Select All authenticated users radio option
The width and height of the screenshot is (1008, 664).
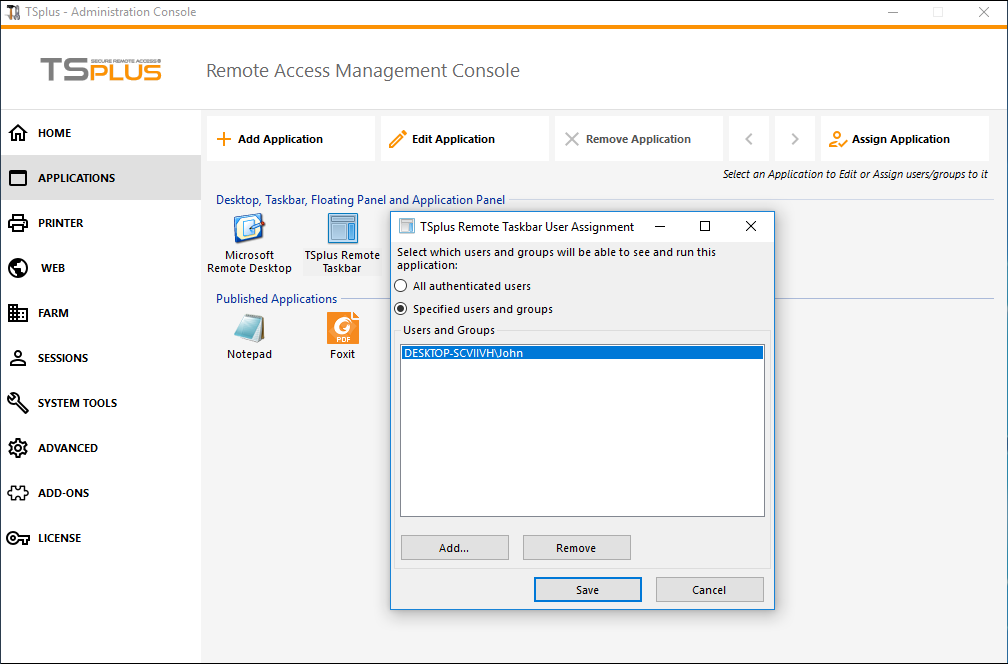point(402,286)
